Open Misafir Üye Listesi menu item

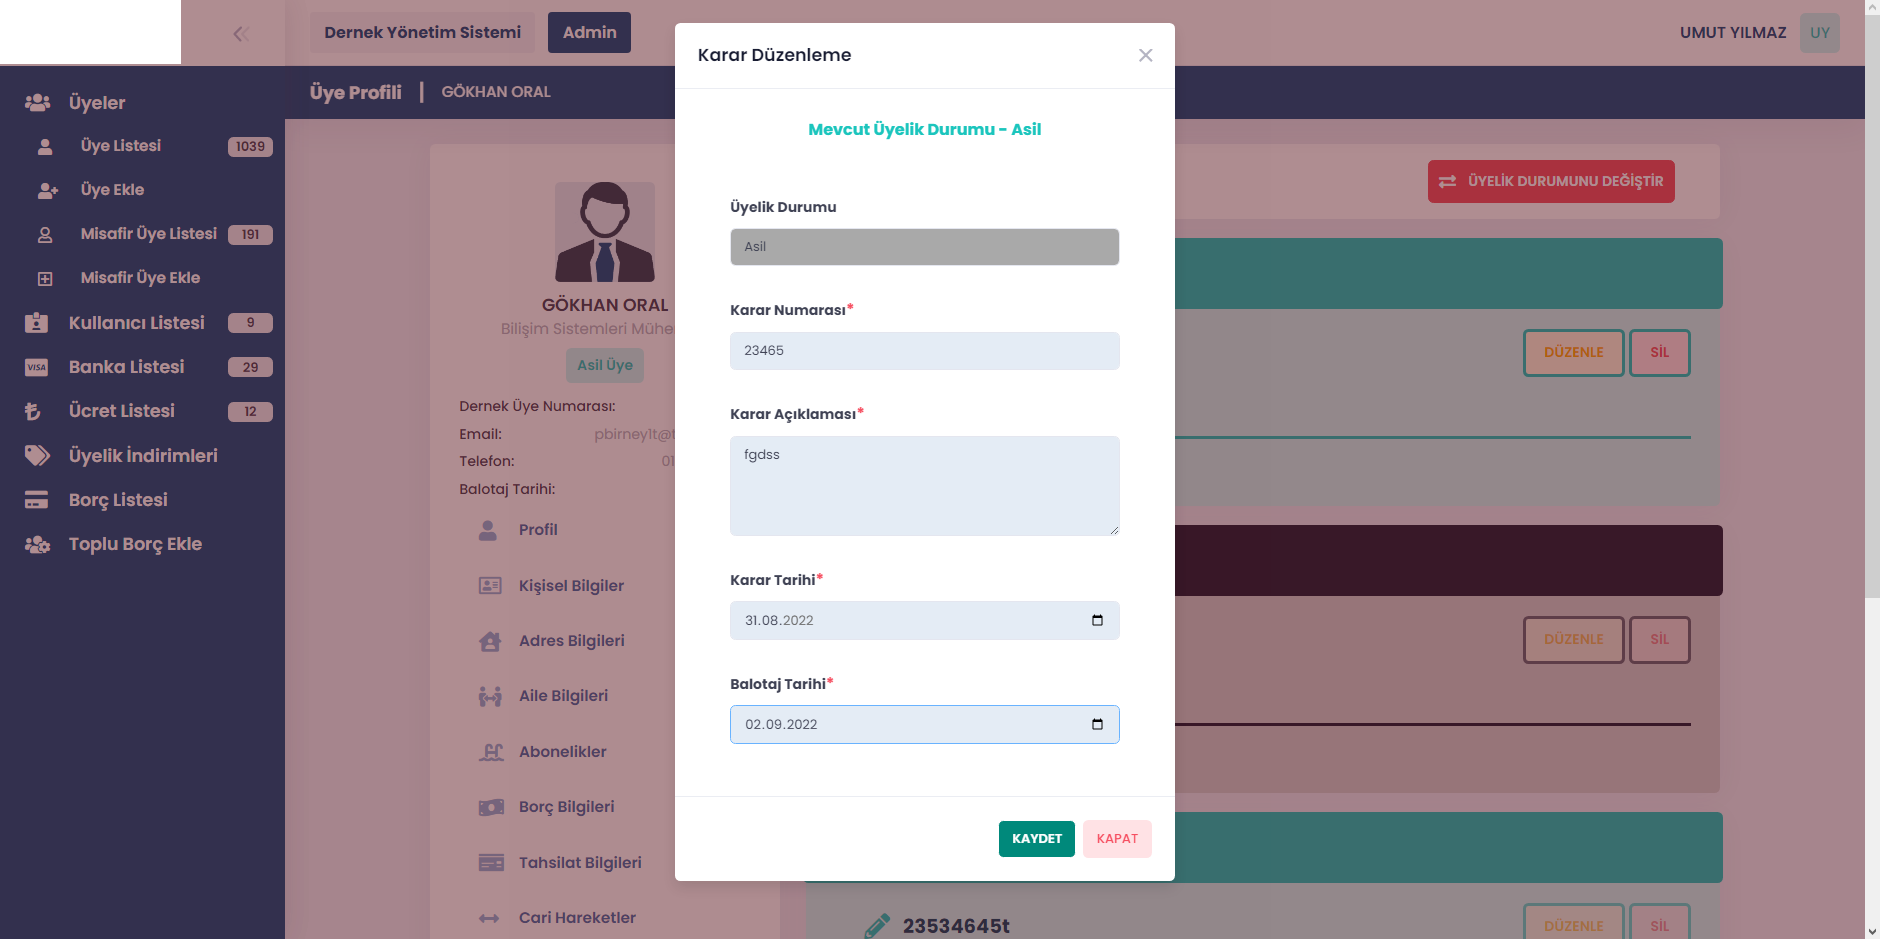(x=148, y=234)
